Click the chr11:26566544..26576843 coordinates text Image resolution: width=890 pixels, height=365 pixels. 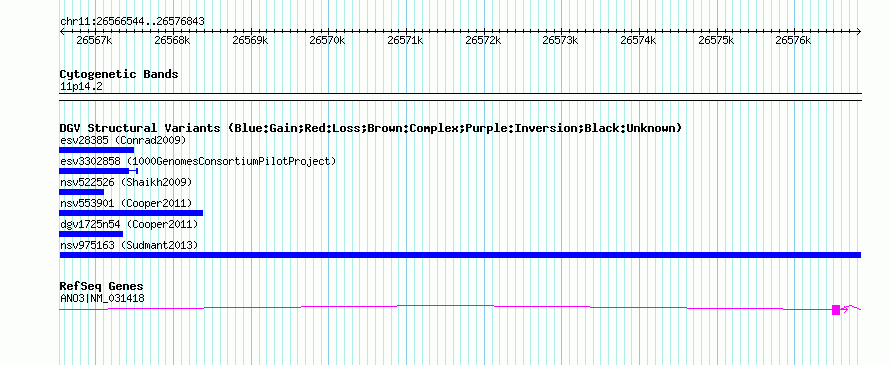(x=132, y=22)
